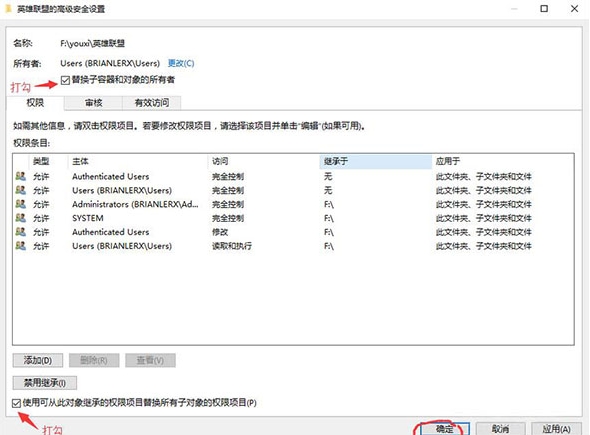Select the SYSTEM permission entry

(x=293, y=218)
